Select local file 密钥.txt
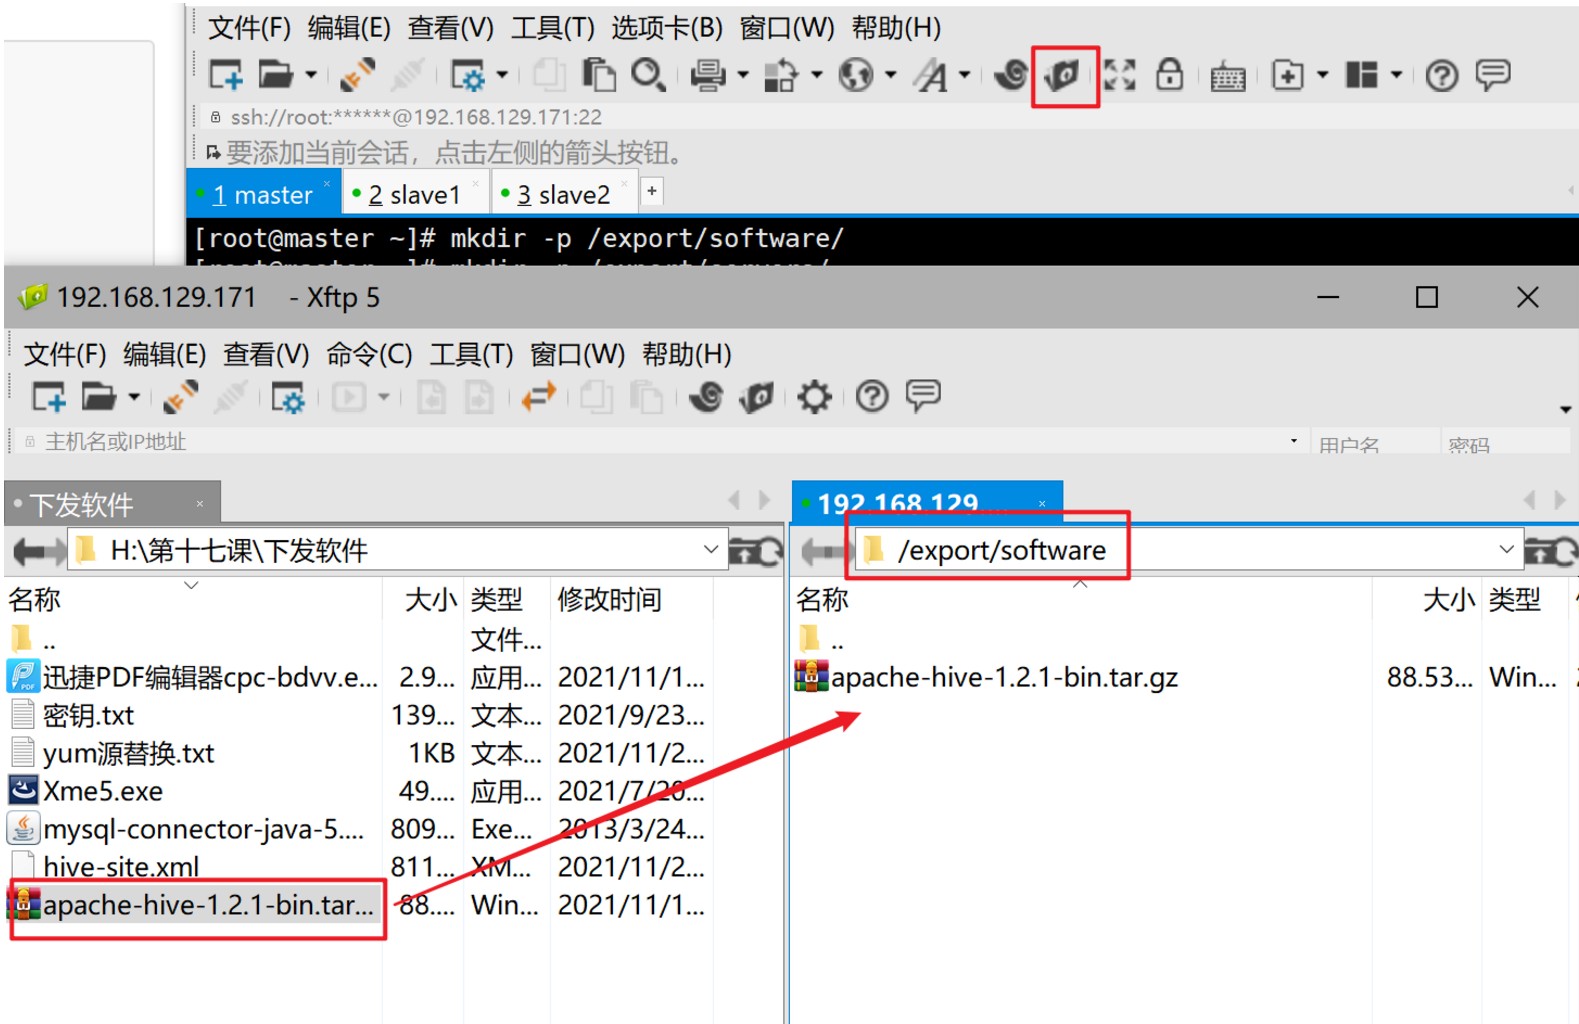The height and width of the screenshot is (1024, 1579). 88,715
